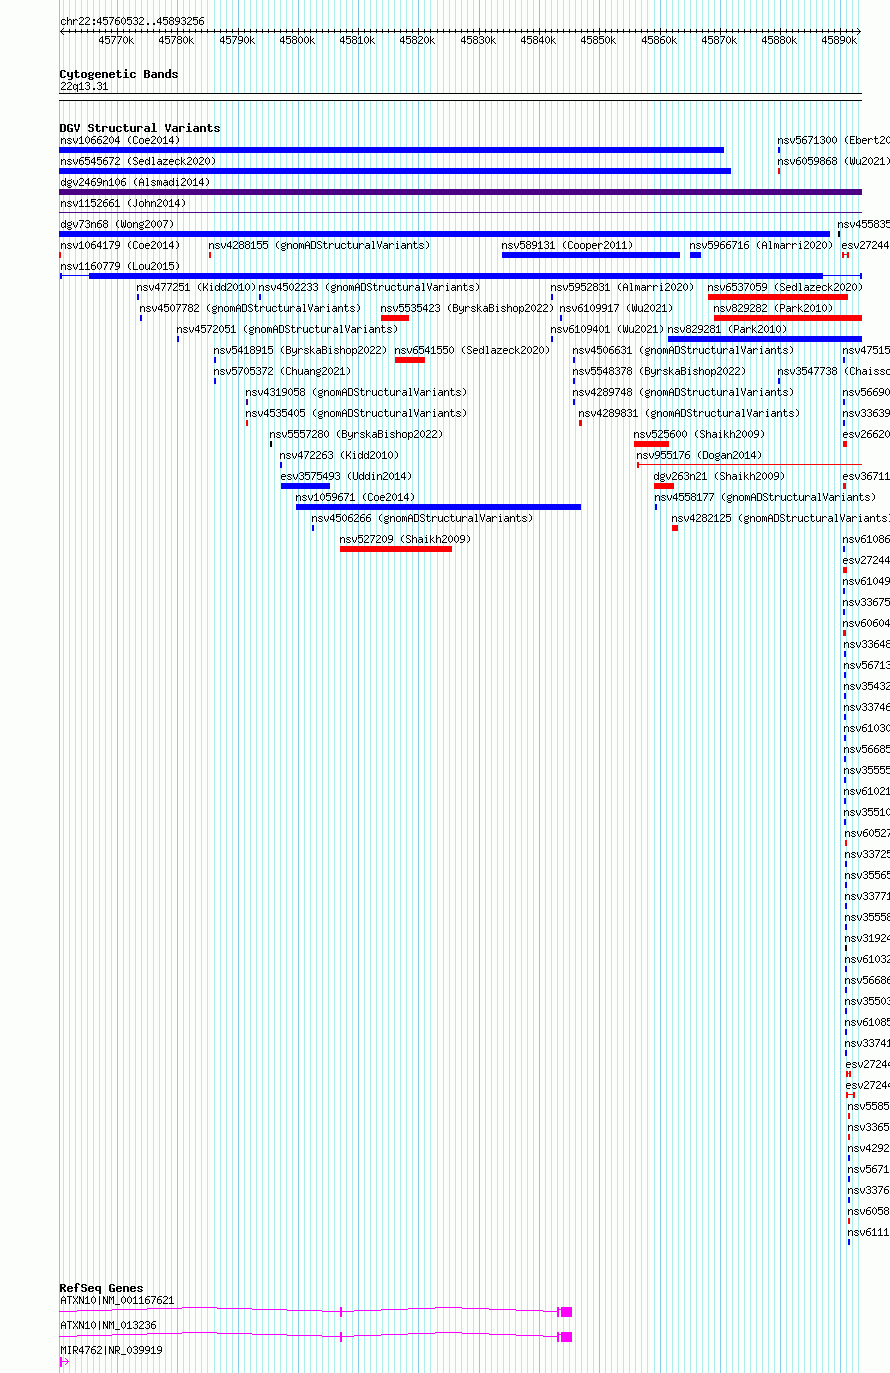Click the red nsv527209 (Shaikh2009) bar

coord(396,549)
